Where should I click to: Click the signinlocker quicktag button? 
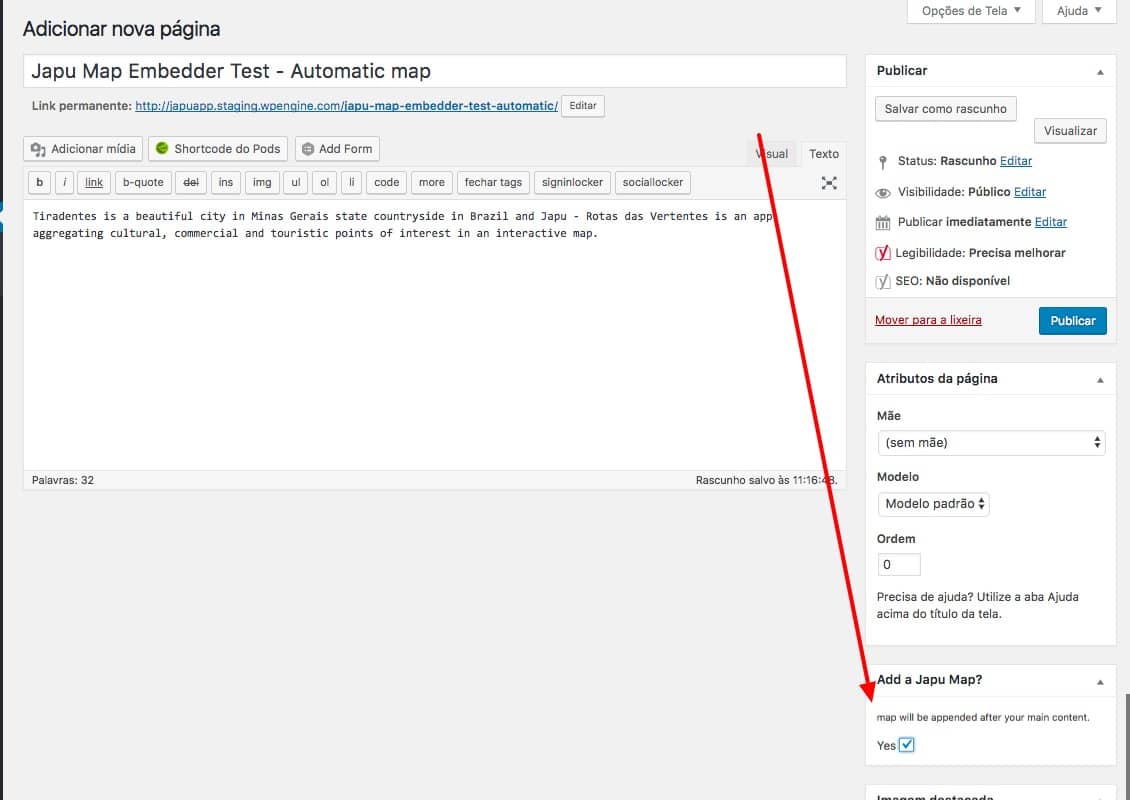(x=572, y=182)
